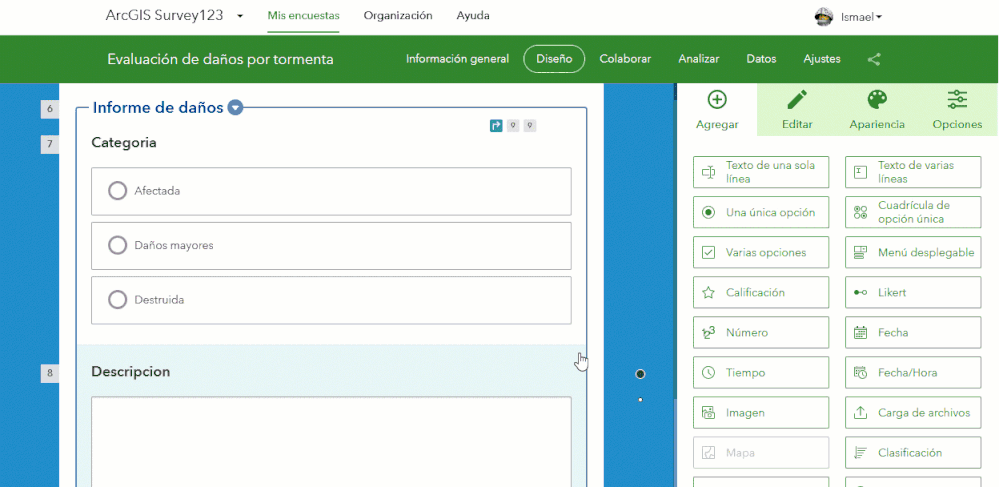Go to the Analizar tab

pos(698,59)
